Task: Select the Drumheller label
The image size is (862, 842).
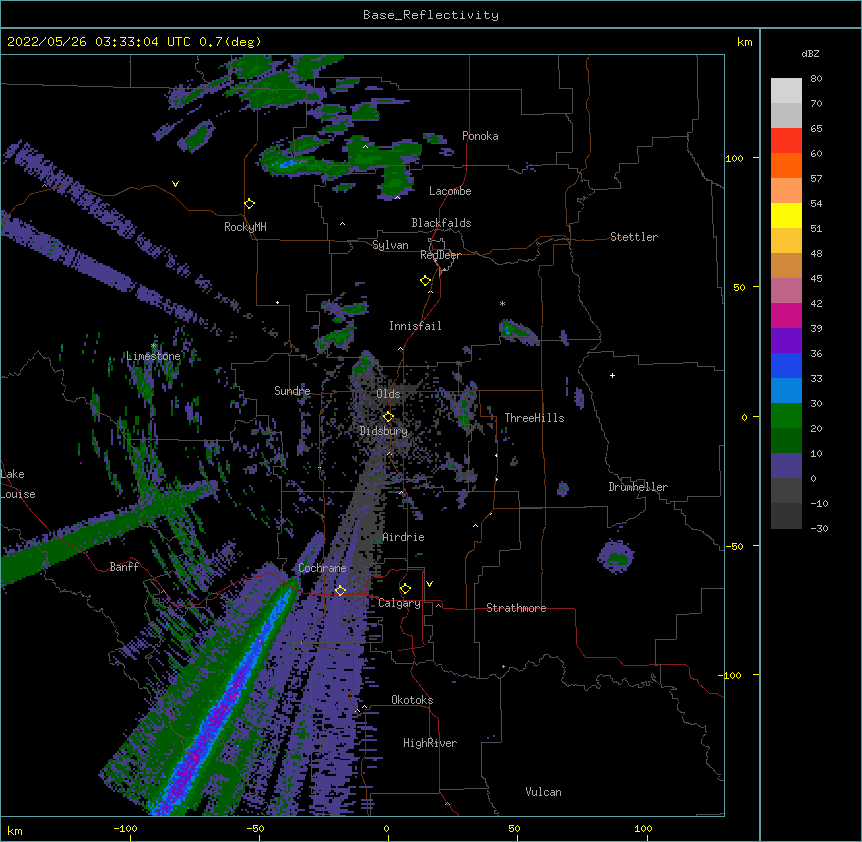Action: pyautogui.click(x=638, y=487)
